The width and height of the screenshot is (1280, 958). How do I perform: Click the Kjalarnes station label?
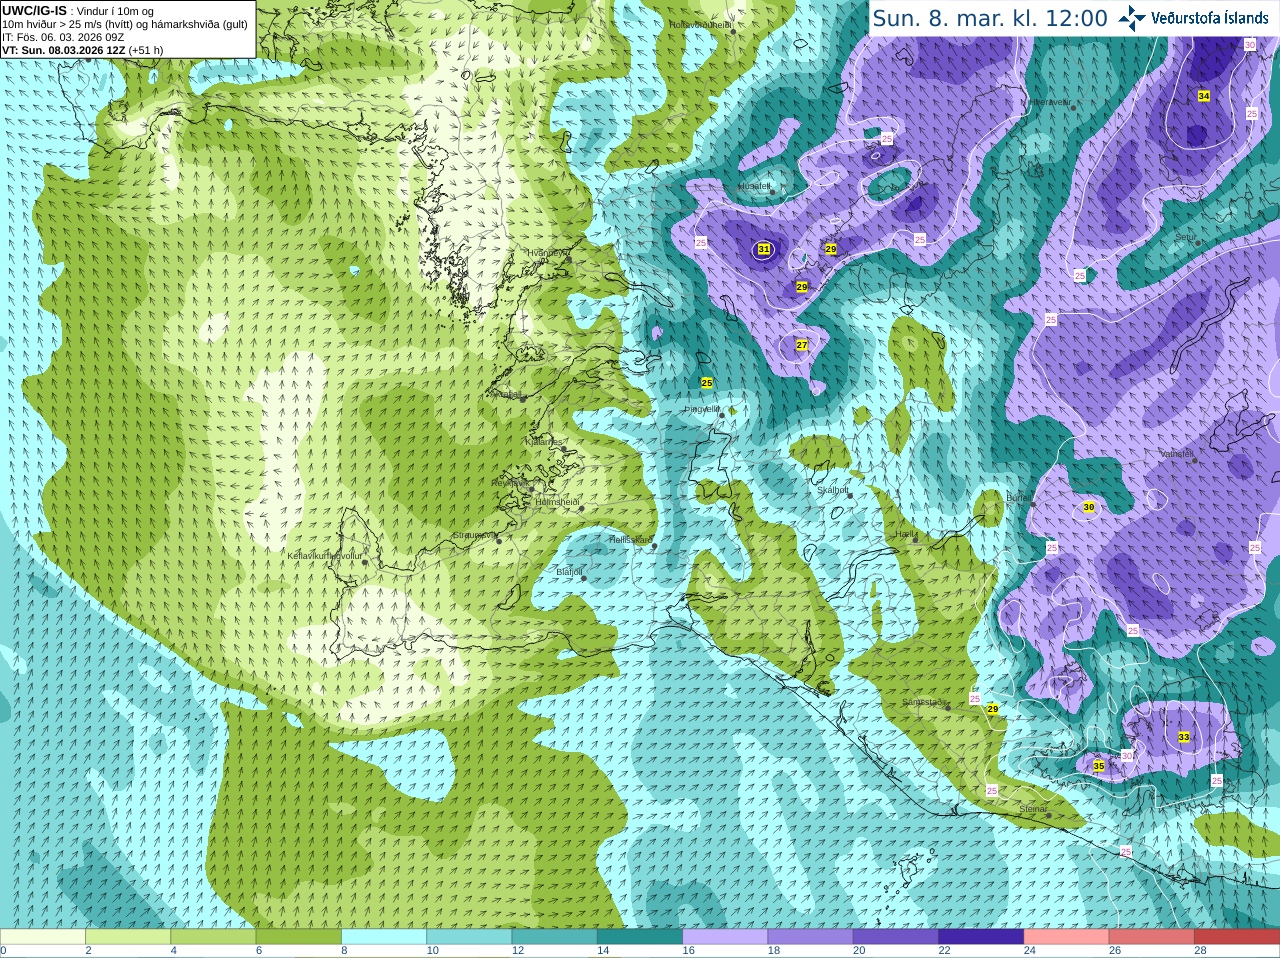pyautogui.click(x=544, y=441)
